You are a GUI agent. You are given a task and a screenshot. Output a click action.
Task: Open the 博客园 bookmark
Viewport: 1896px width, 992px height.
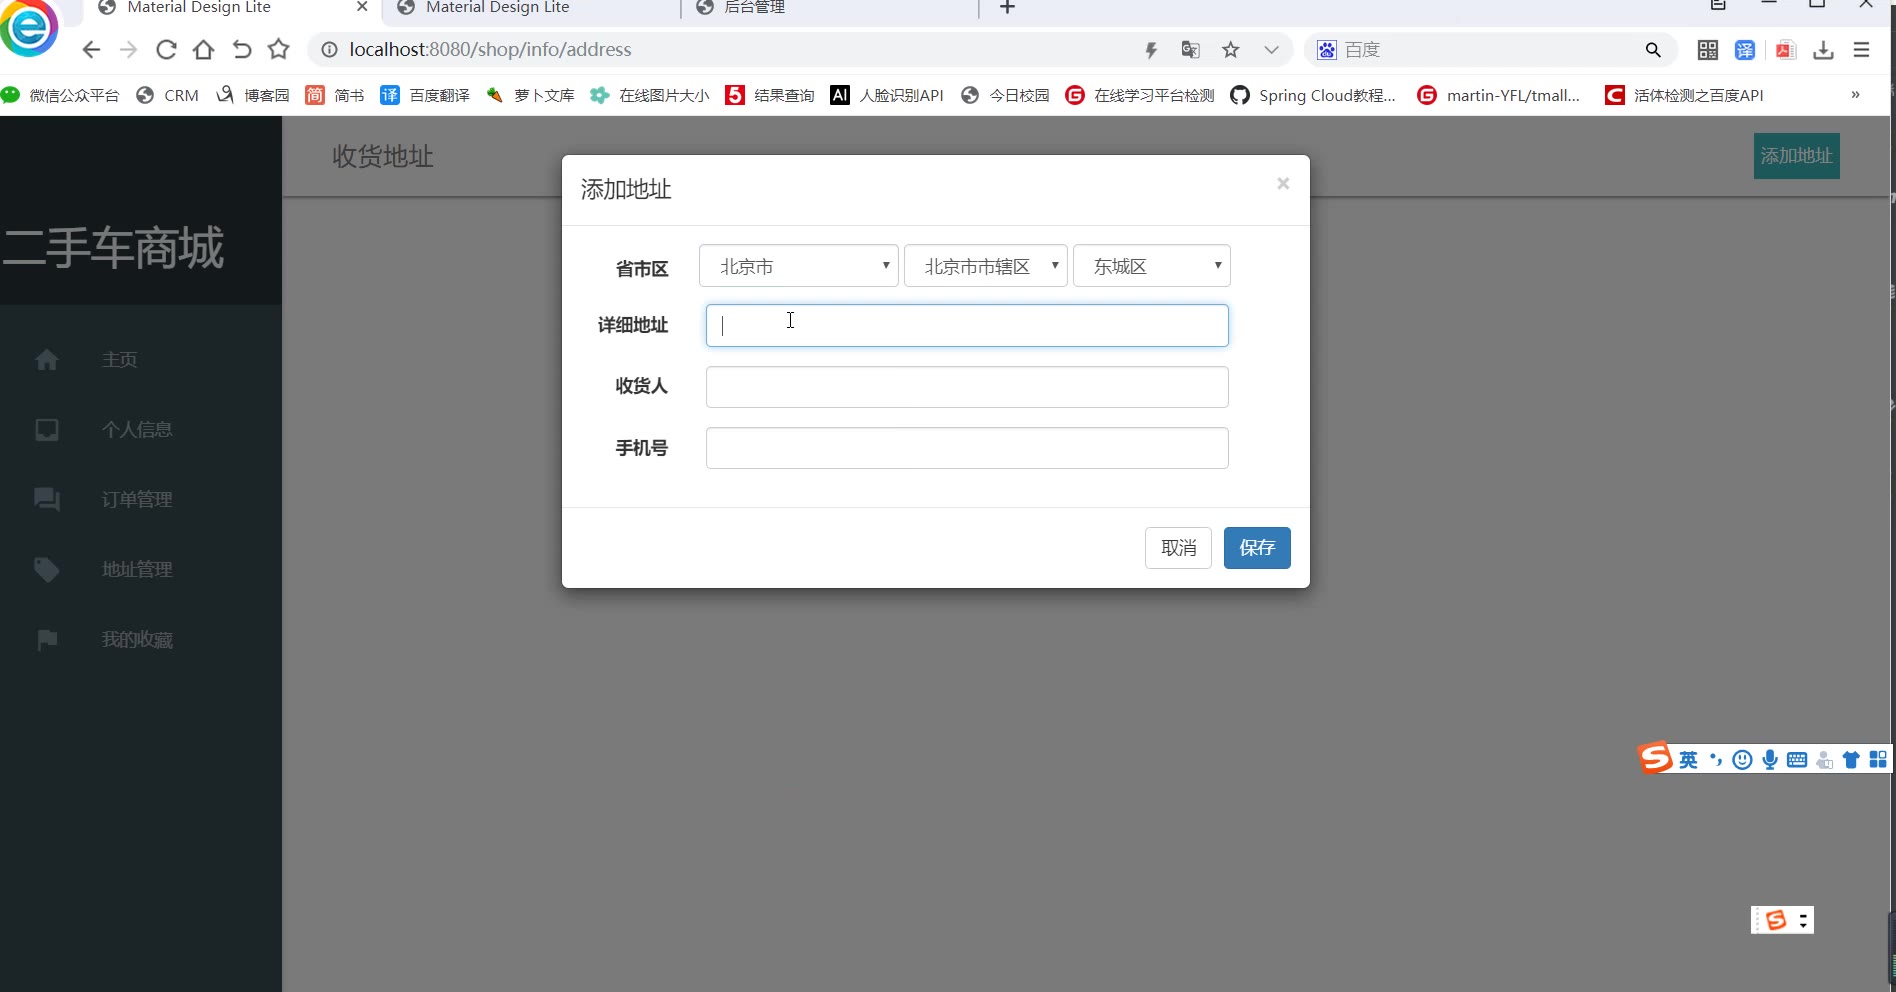pyautogui.click(x=253, y=95)
